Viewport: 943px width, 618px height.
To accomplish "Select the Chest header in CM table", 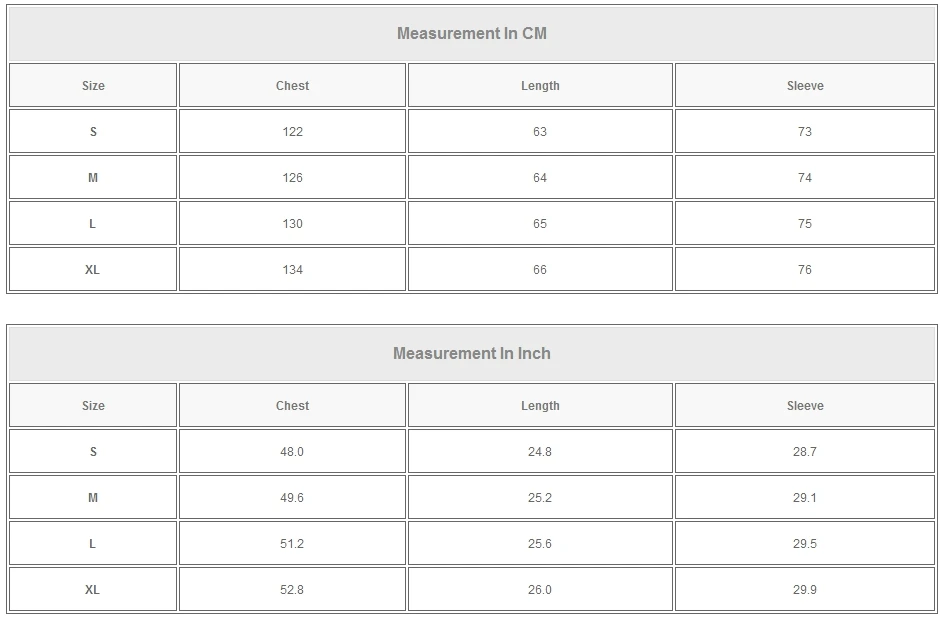I will click(x=292, y=86).
